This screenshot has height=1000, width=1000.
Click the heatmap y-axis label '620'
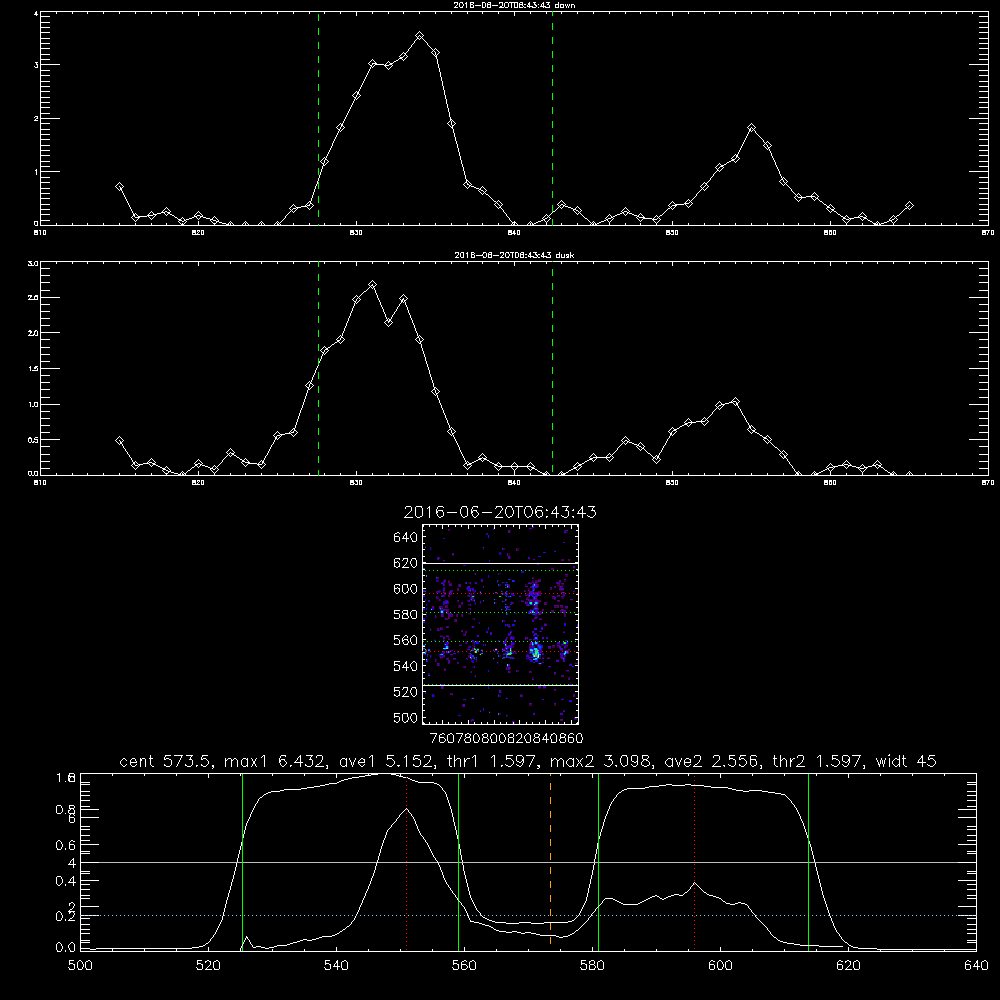[405, 563]
